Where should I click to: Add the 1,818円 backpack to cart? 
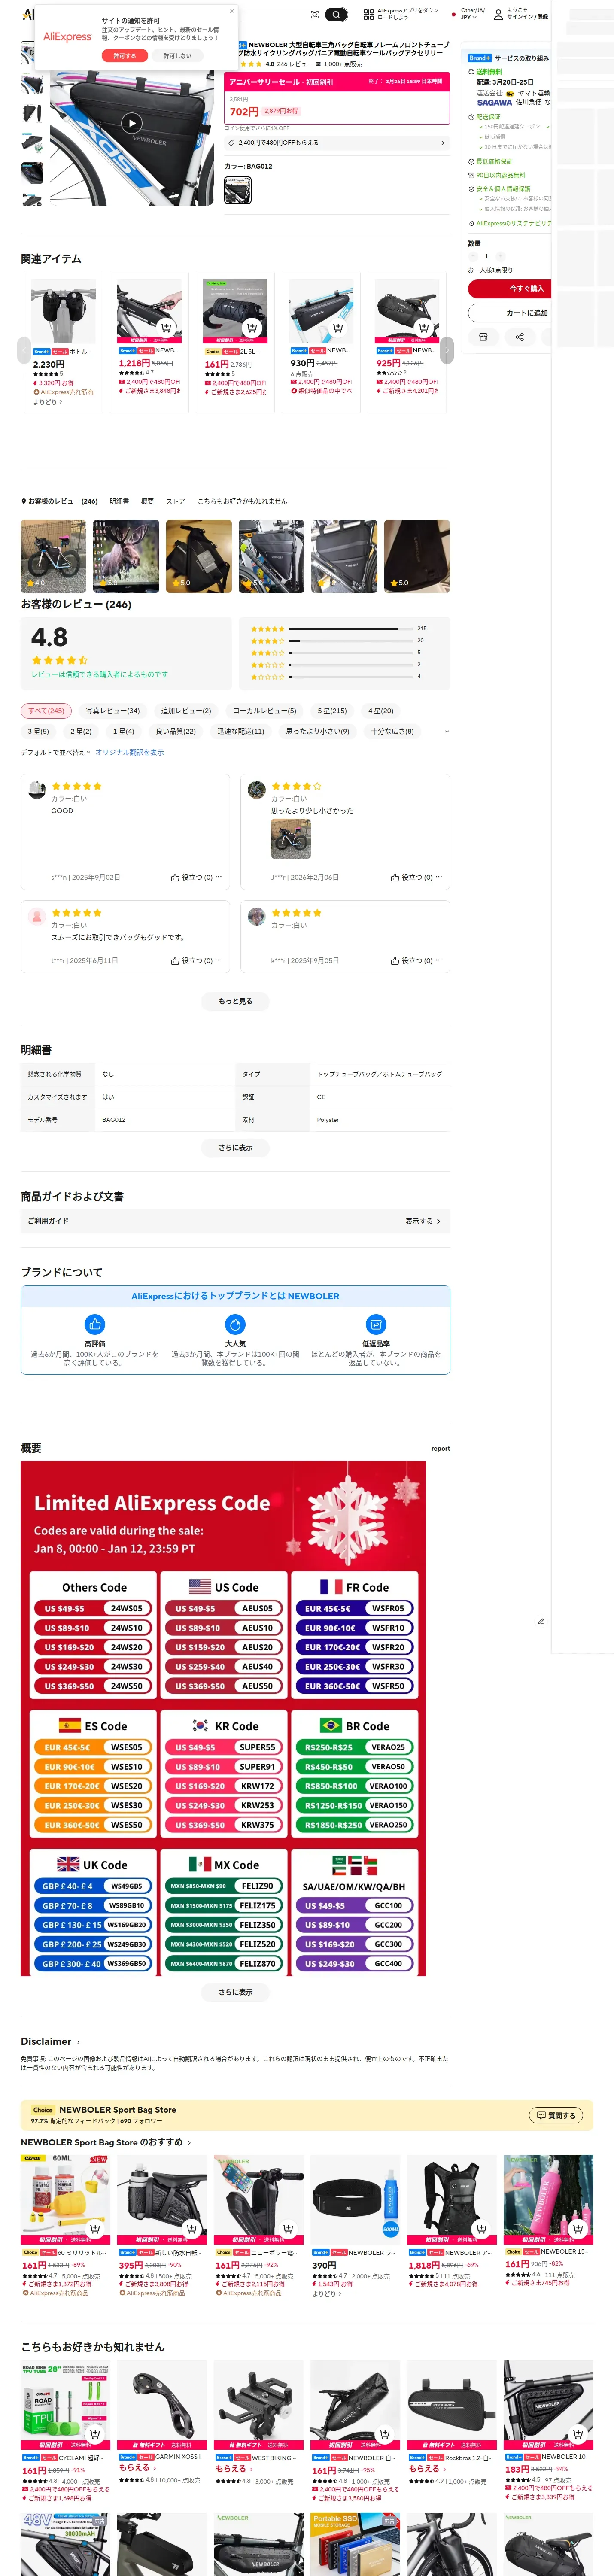pyautogui.click(x=481, y=2229)
